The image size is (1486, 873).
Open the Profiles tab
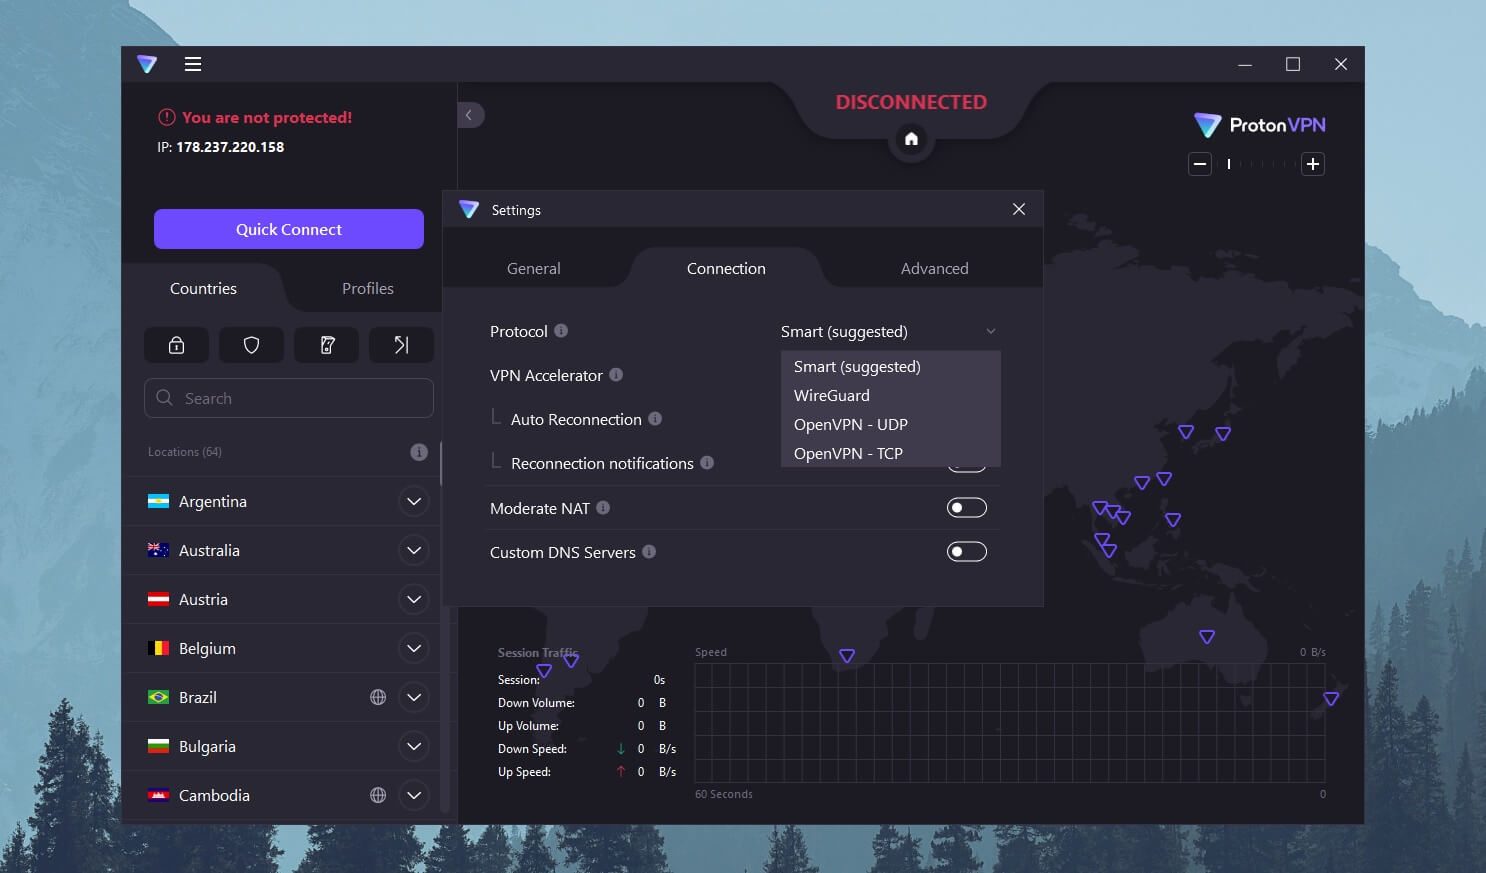click(368, 288)
